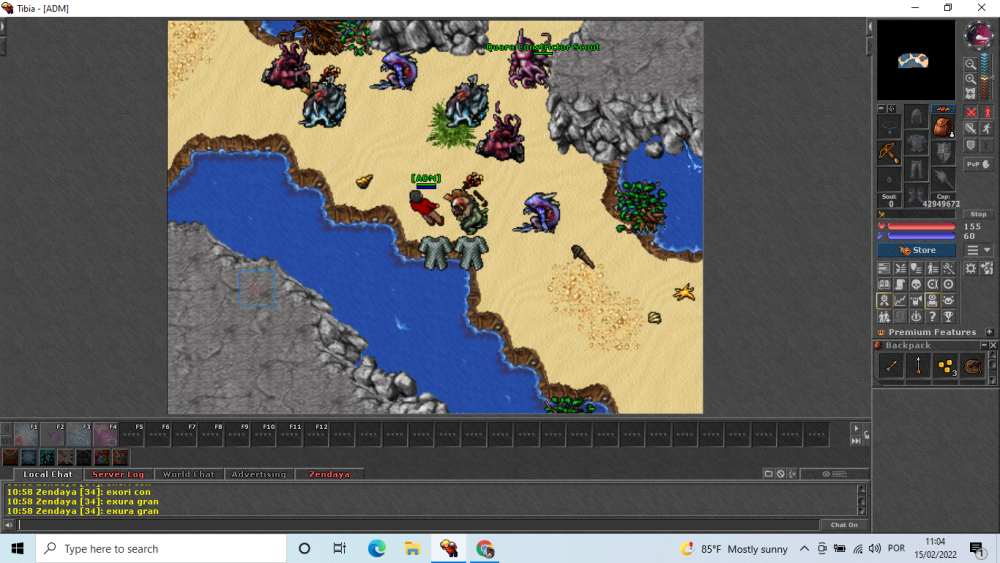The width and height of the screenshot is (1000, 563).
Task: Click the Stop button
Action: [x=979, y=214]
